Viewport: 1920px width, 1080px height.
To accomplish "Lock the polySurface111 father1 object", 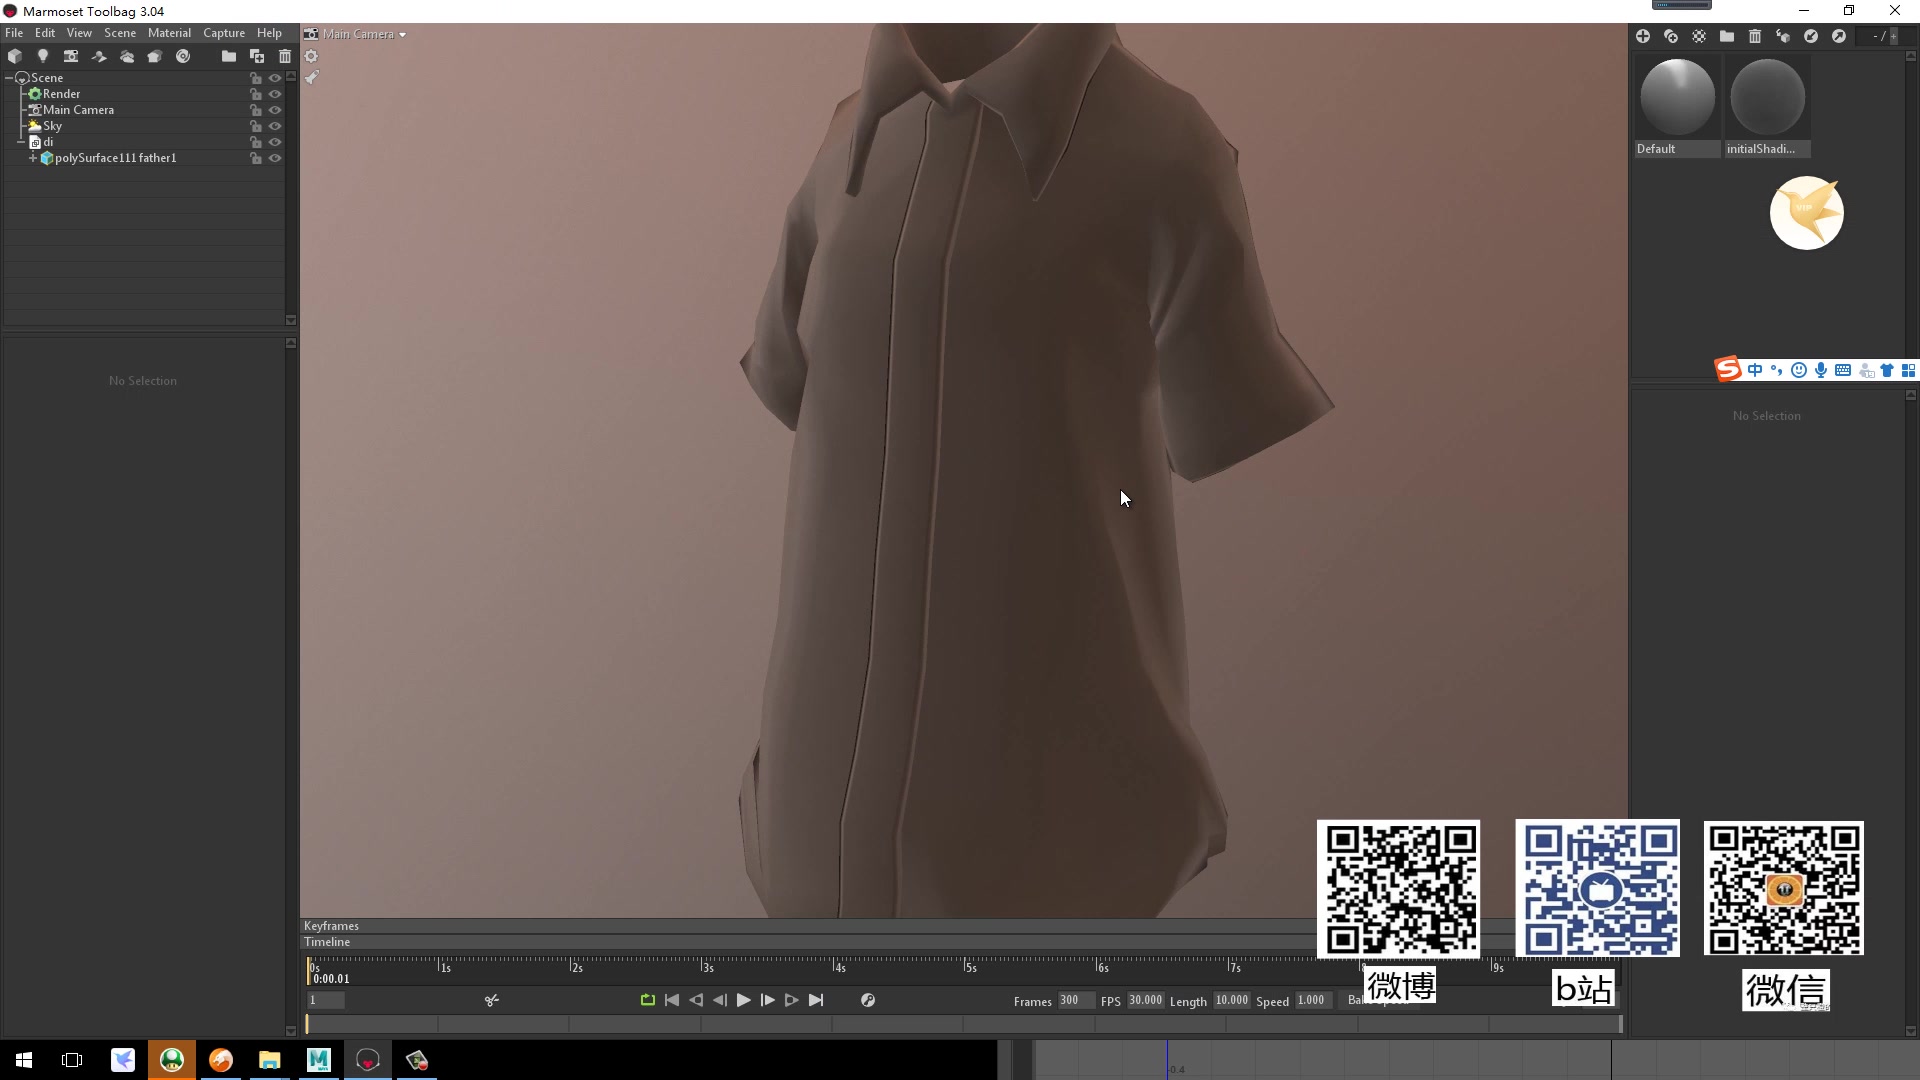I will 255,158.
